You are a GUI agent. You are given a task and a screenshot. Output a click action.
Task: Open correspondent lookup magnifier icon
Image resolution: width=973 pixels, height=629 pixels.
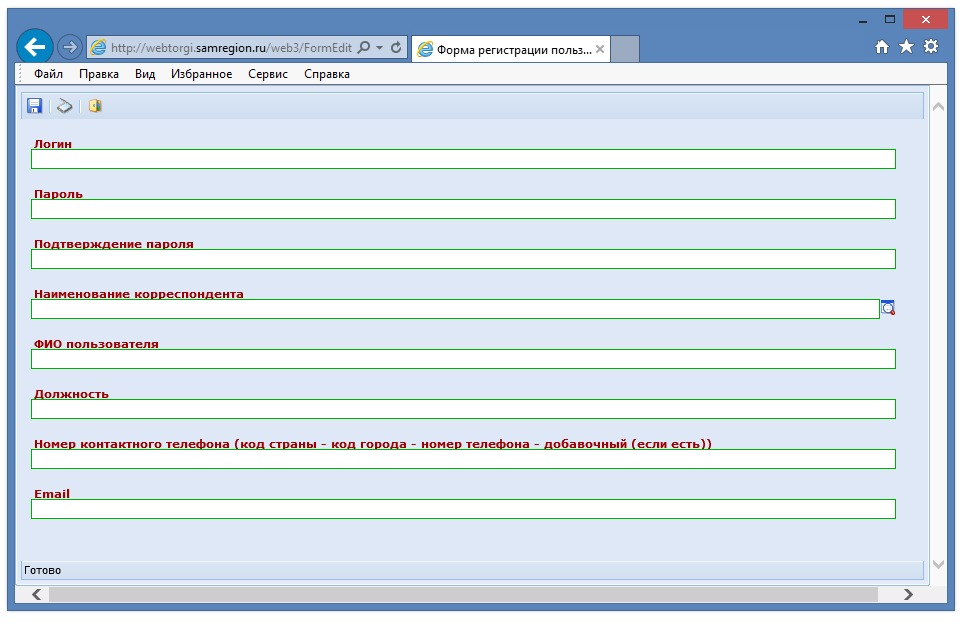tap(888, 308)
